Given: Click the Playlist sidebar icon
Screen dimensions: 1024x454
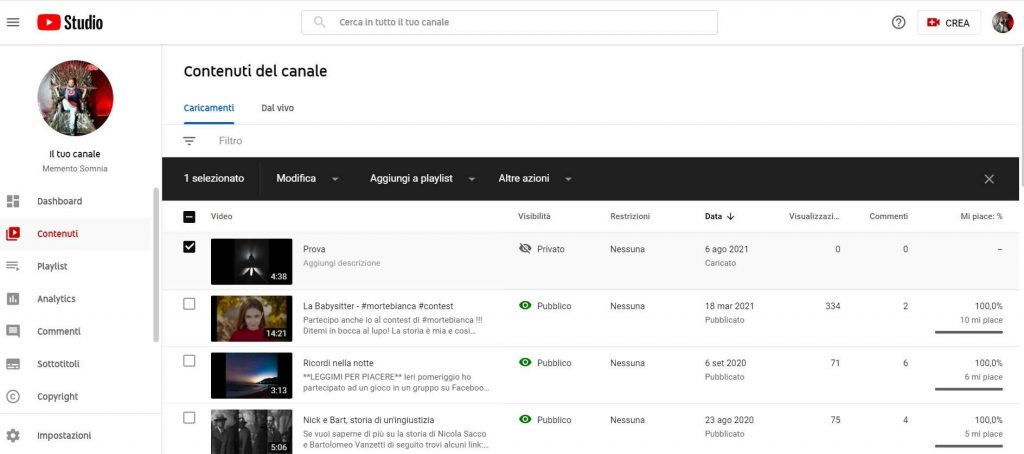Looking at the screenshot, I should [x=13, y=266].
